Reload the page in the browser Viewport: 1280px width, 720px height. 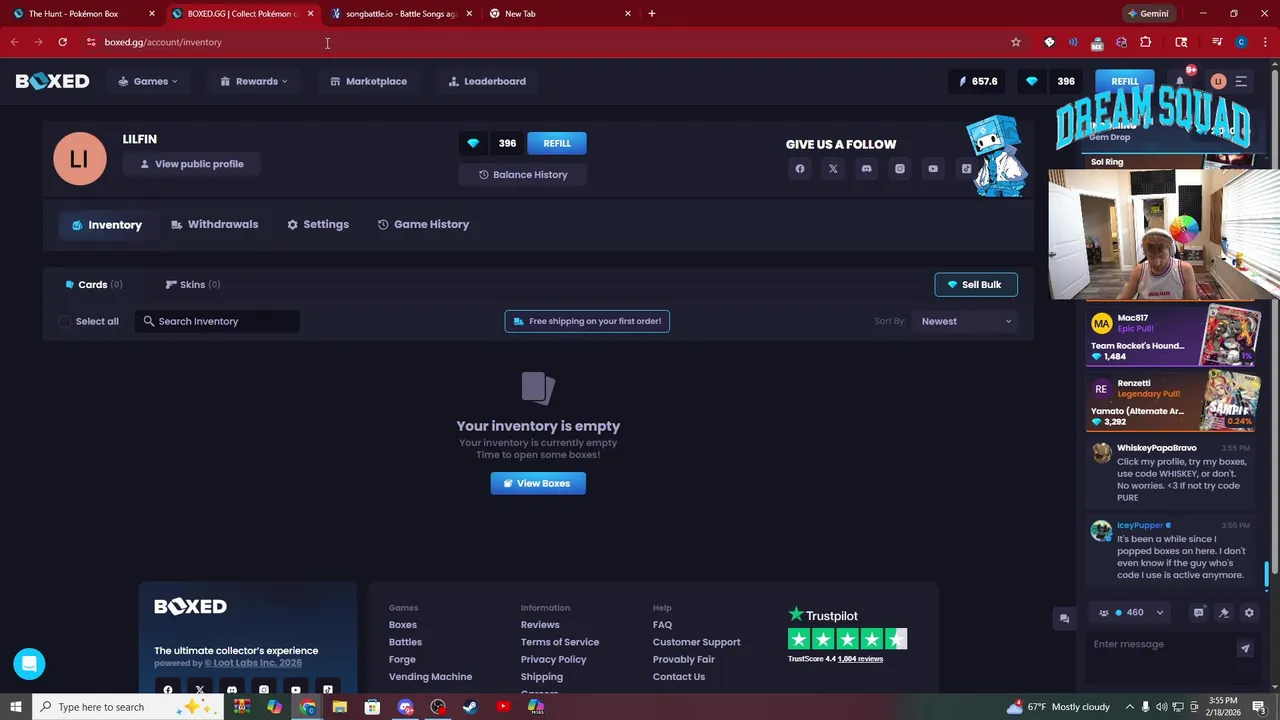[62, 42]
